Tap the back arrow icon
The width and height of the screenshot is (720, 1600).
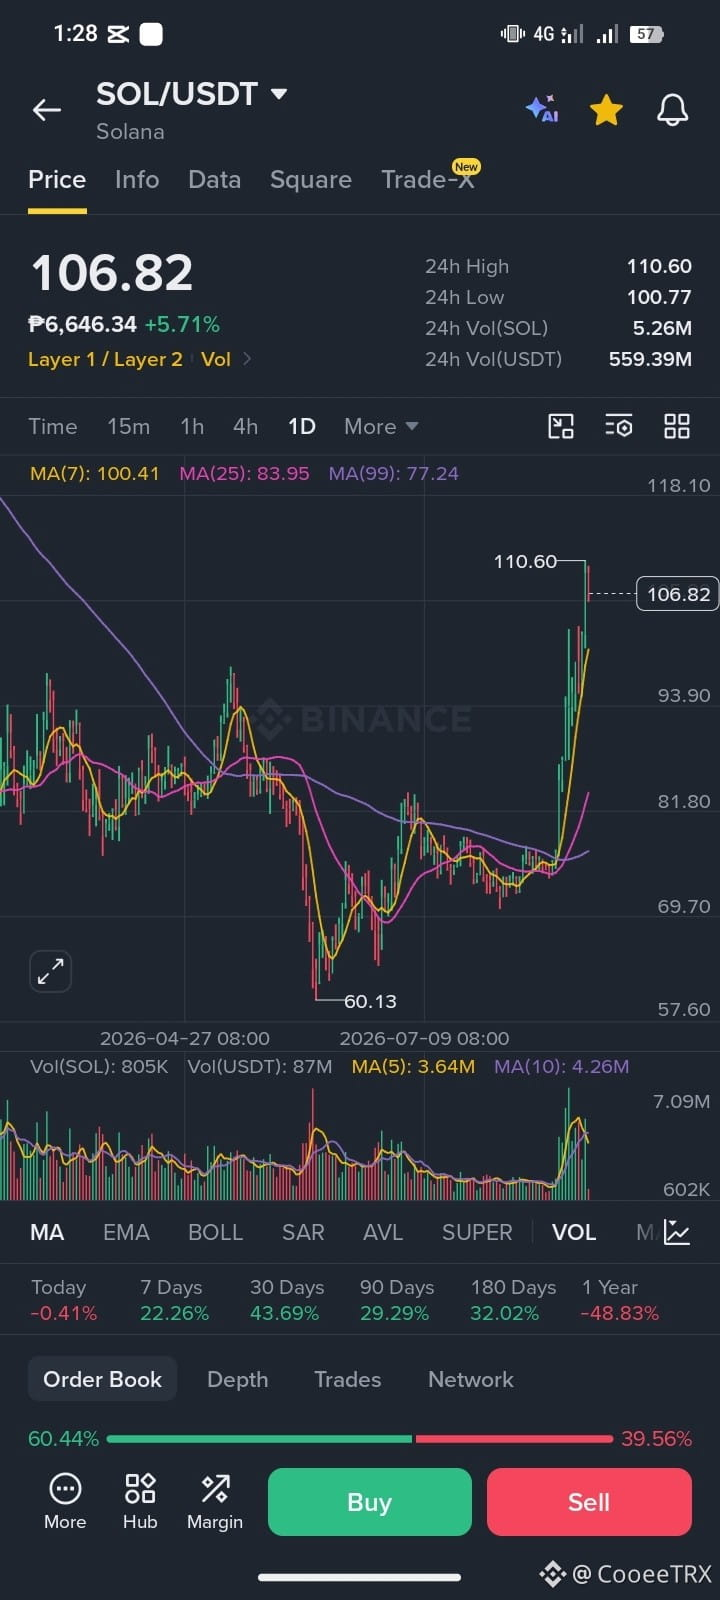click(x=47, y=110)
